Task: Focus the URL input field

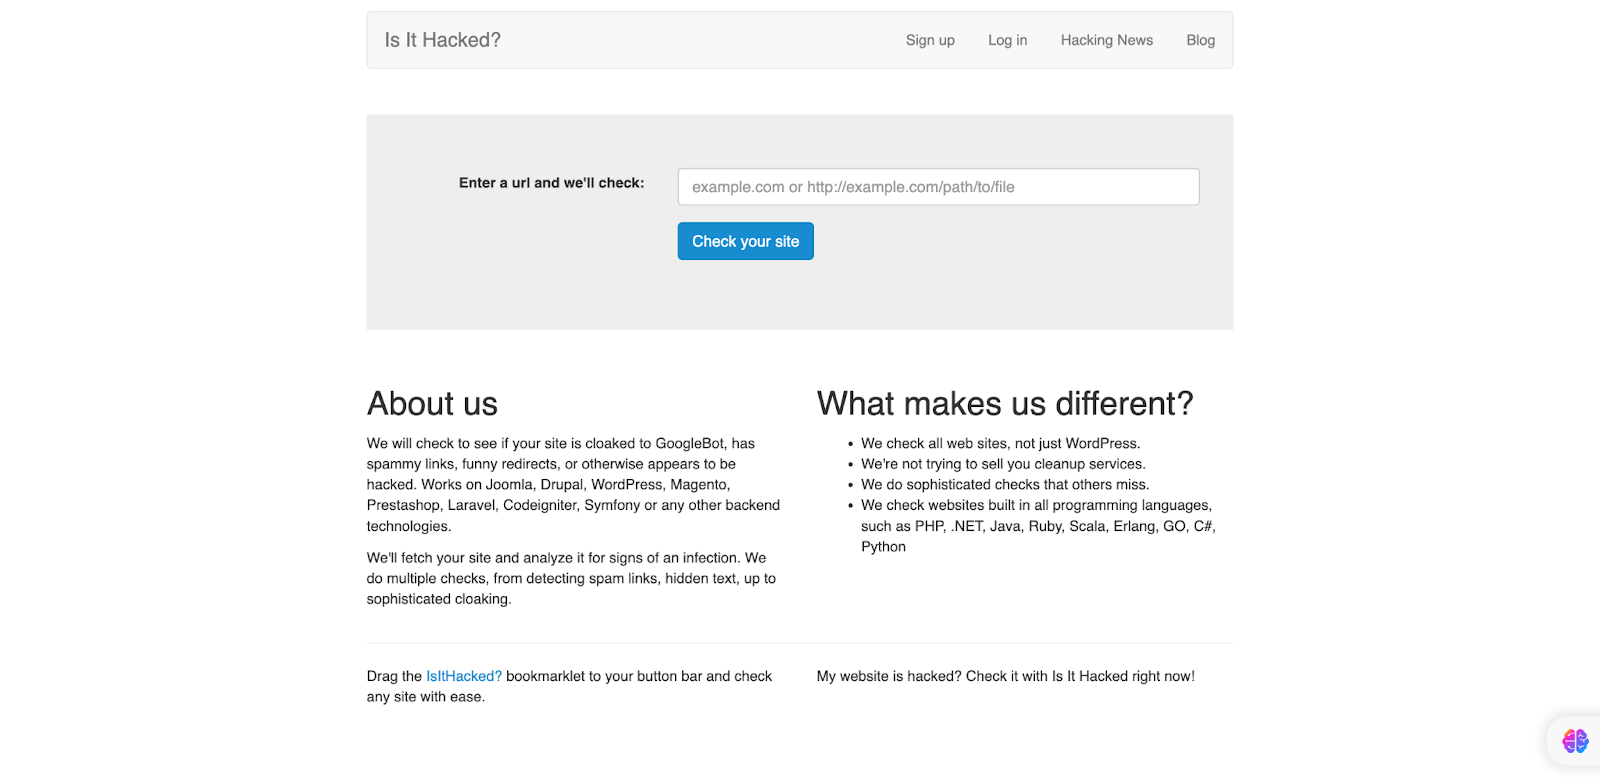Action: point(938,187)
